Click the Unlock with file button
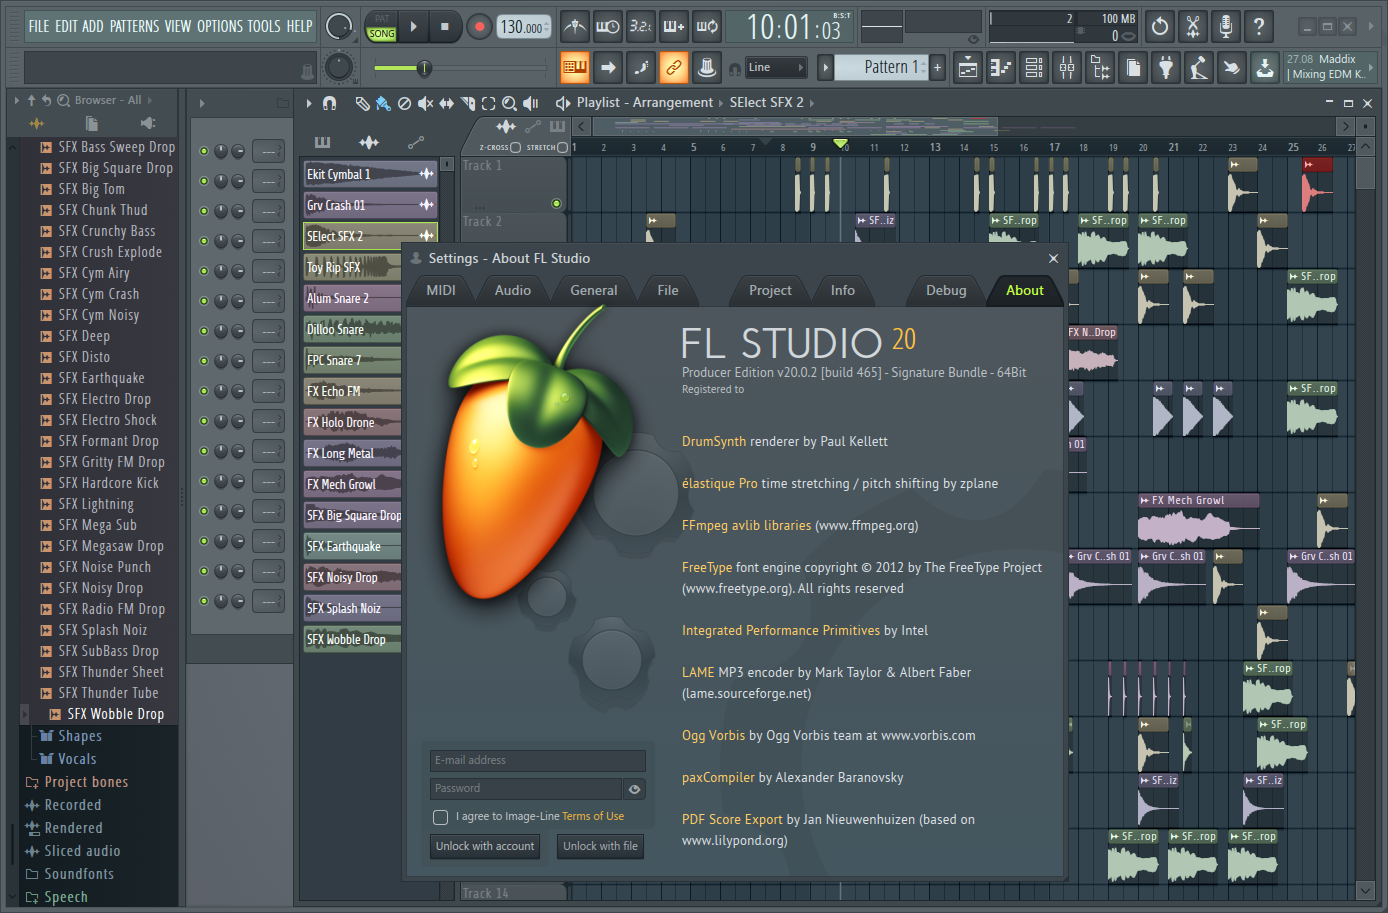The width and height of the screenshot is (1388, 913). [x=600, y=846]
